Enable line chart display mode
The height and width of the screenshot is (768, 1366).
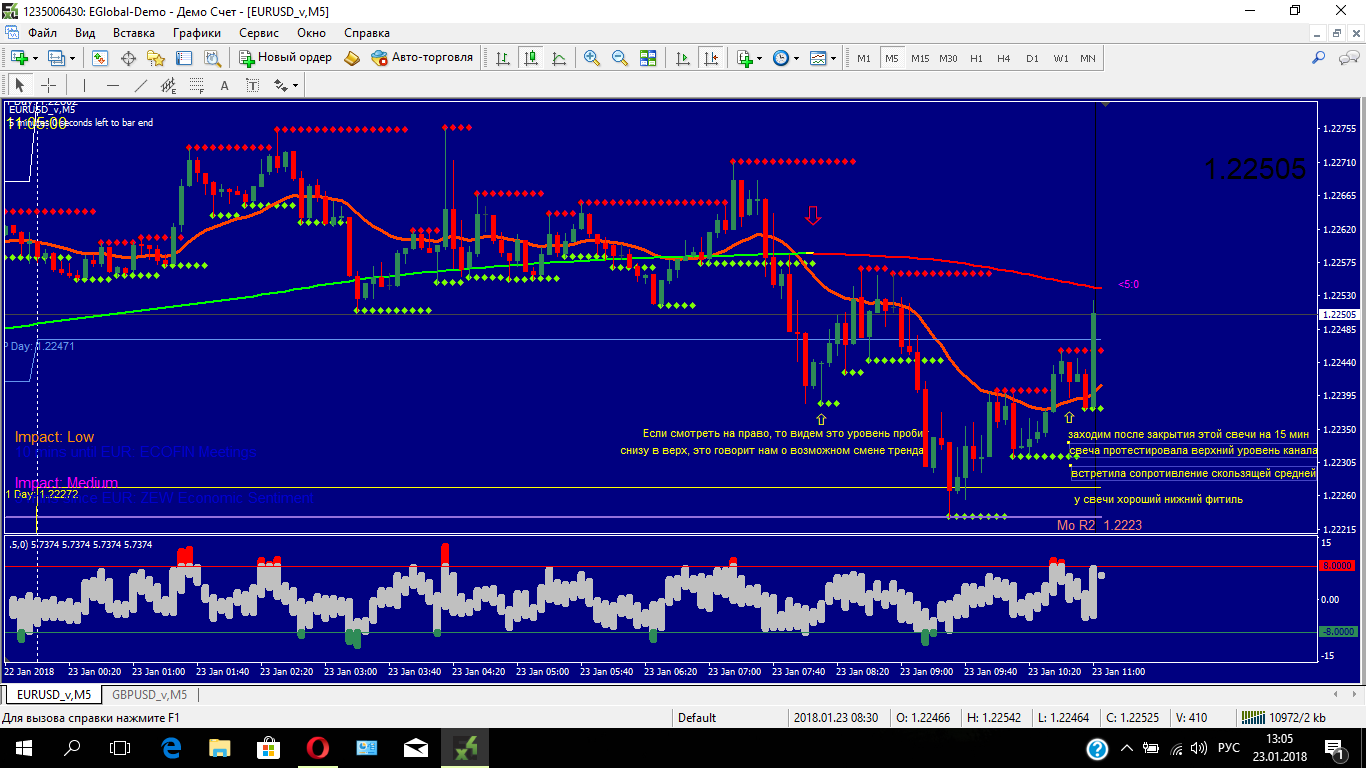[x=558, y=58]
